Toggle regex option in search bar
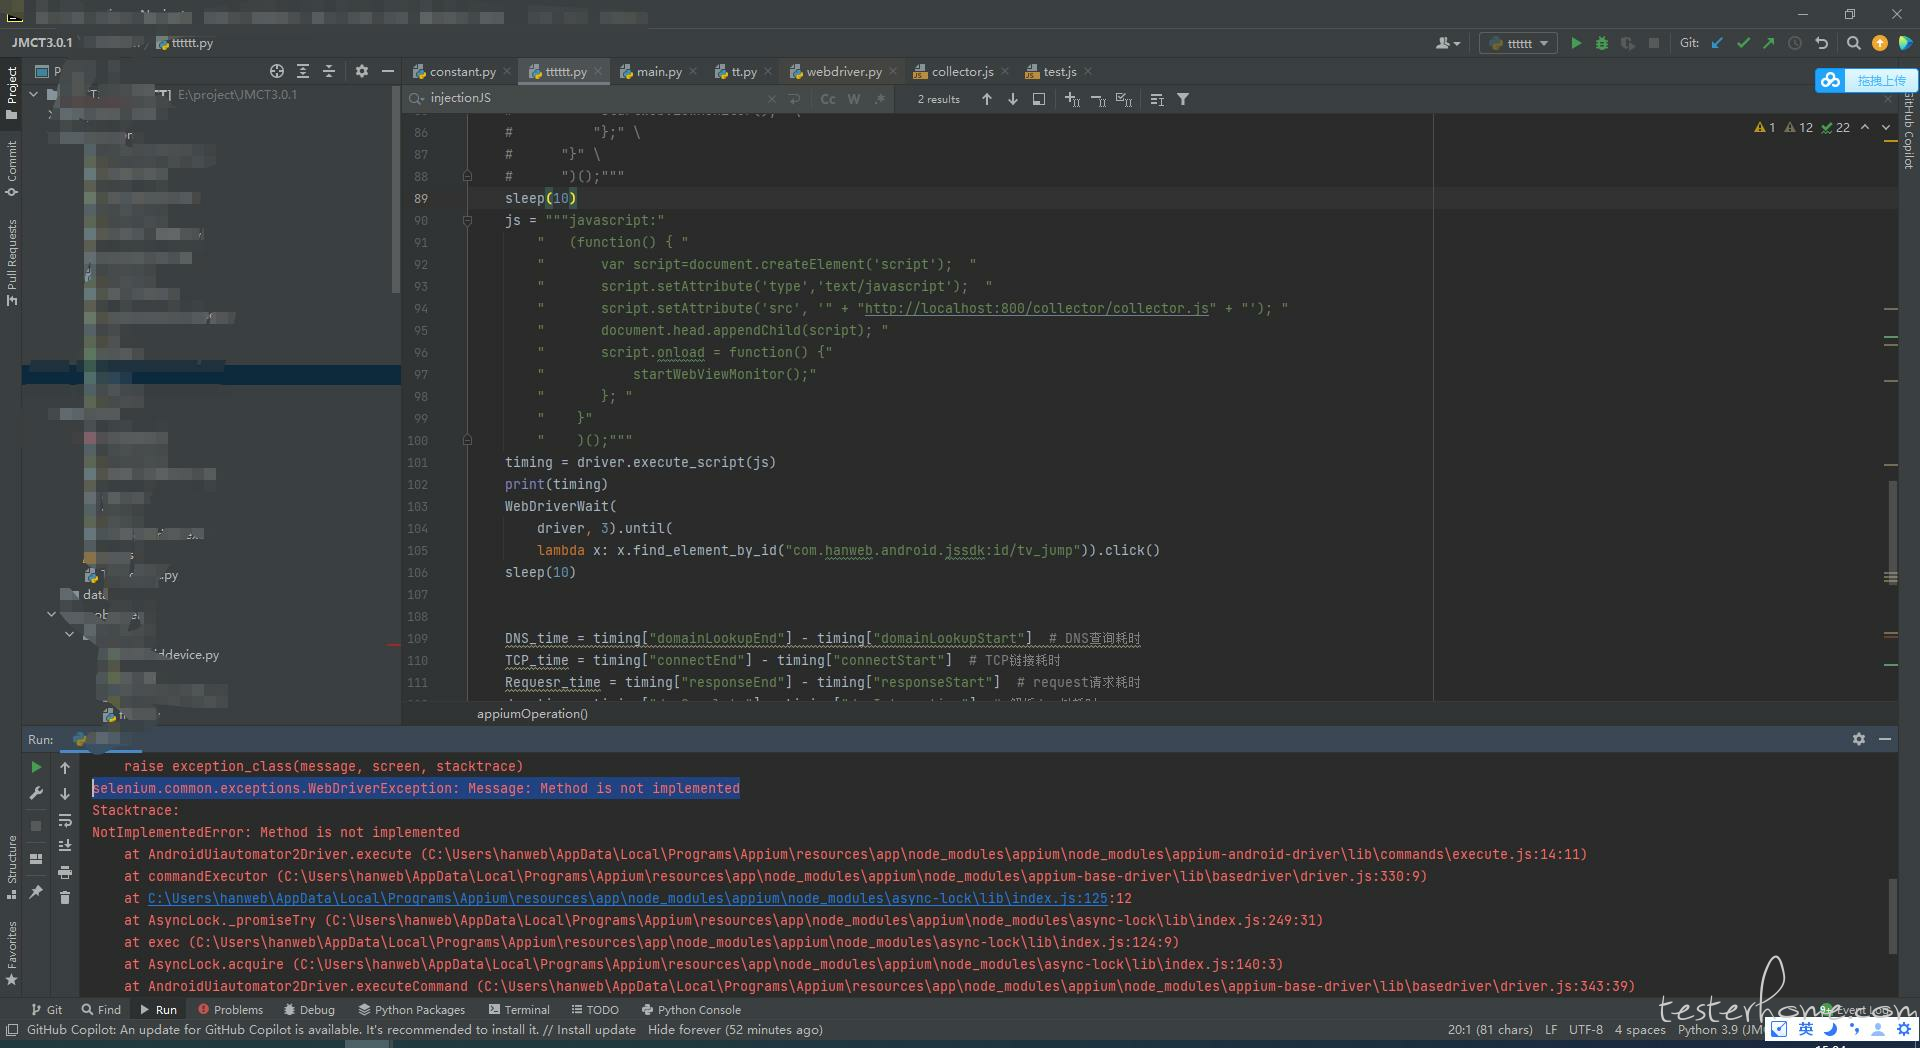Screen dimensions: 1920x1048 (x=880, y=99)
